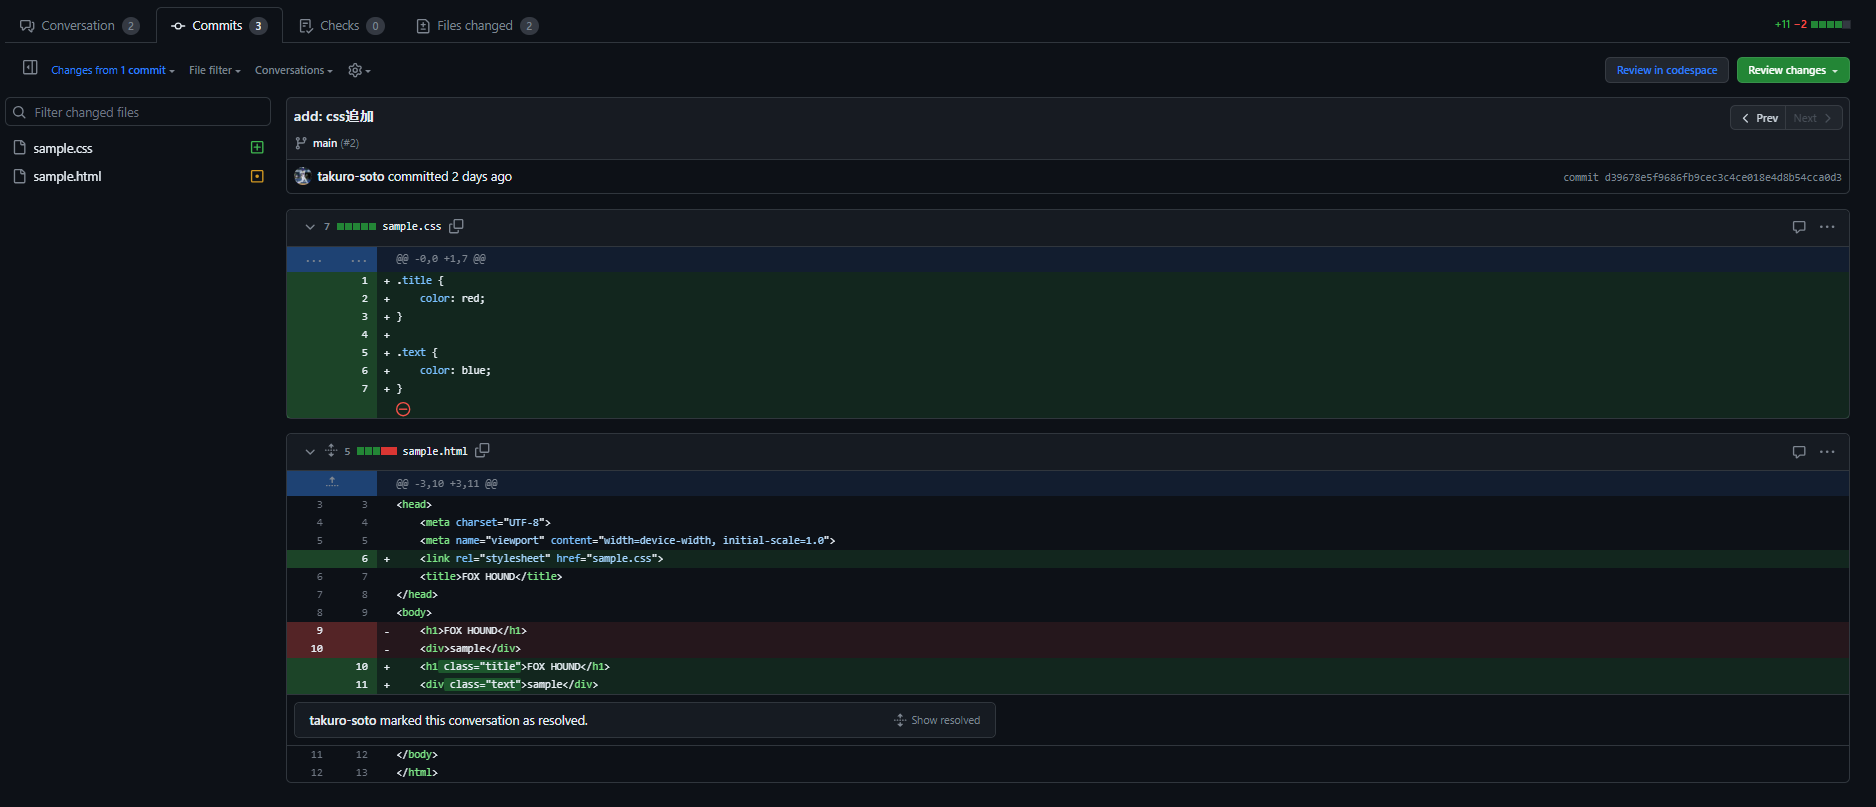Open sample.html three-dot options menu
Screen dimensions: 1876x807
[1827, 452]
